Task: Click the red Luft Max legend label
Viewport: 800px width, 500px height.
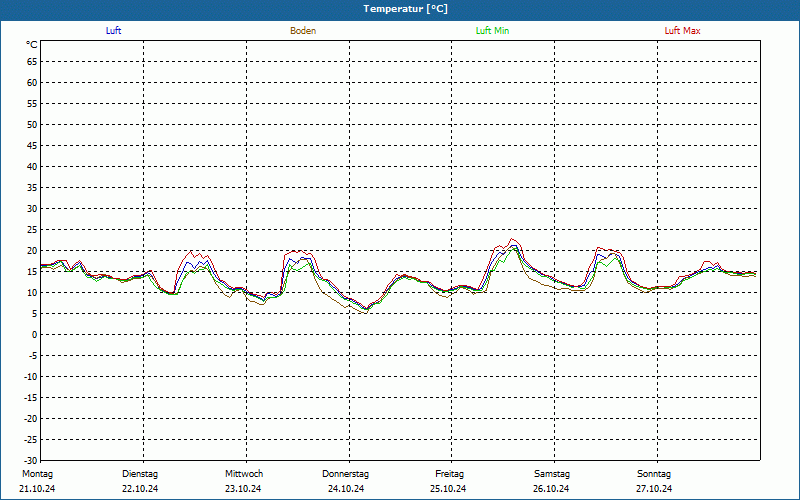Action: 682,31
